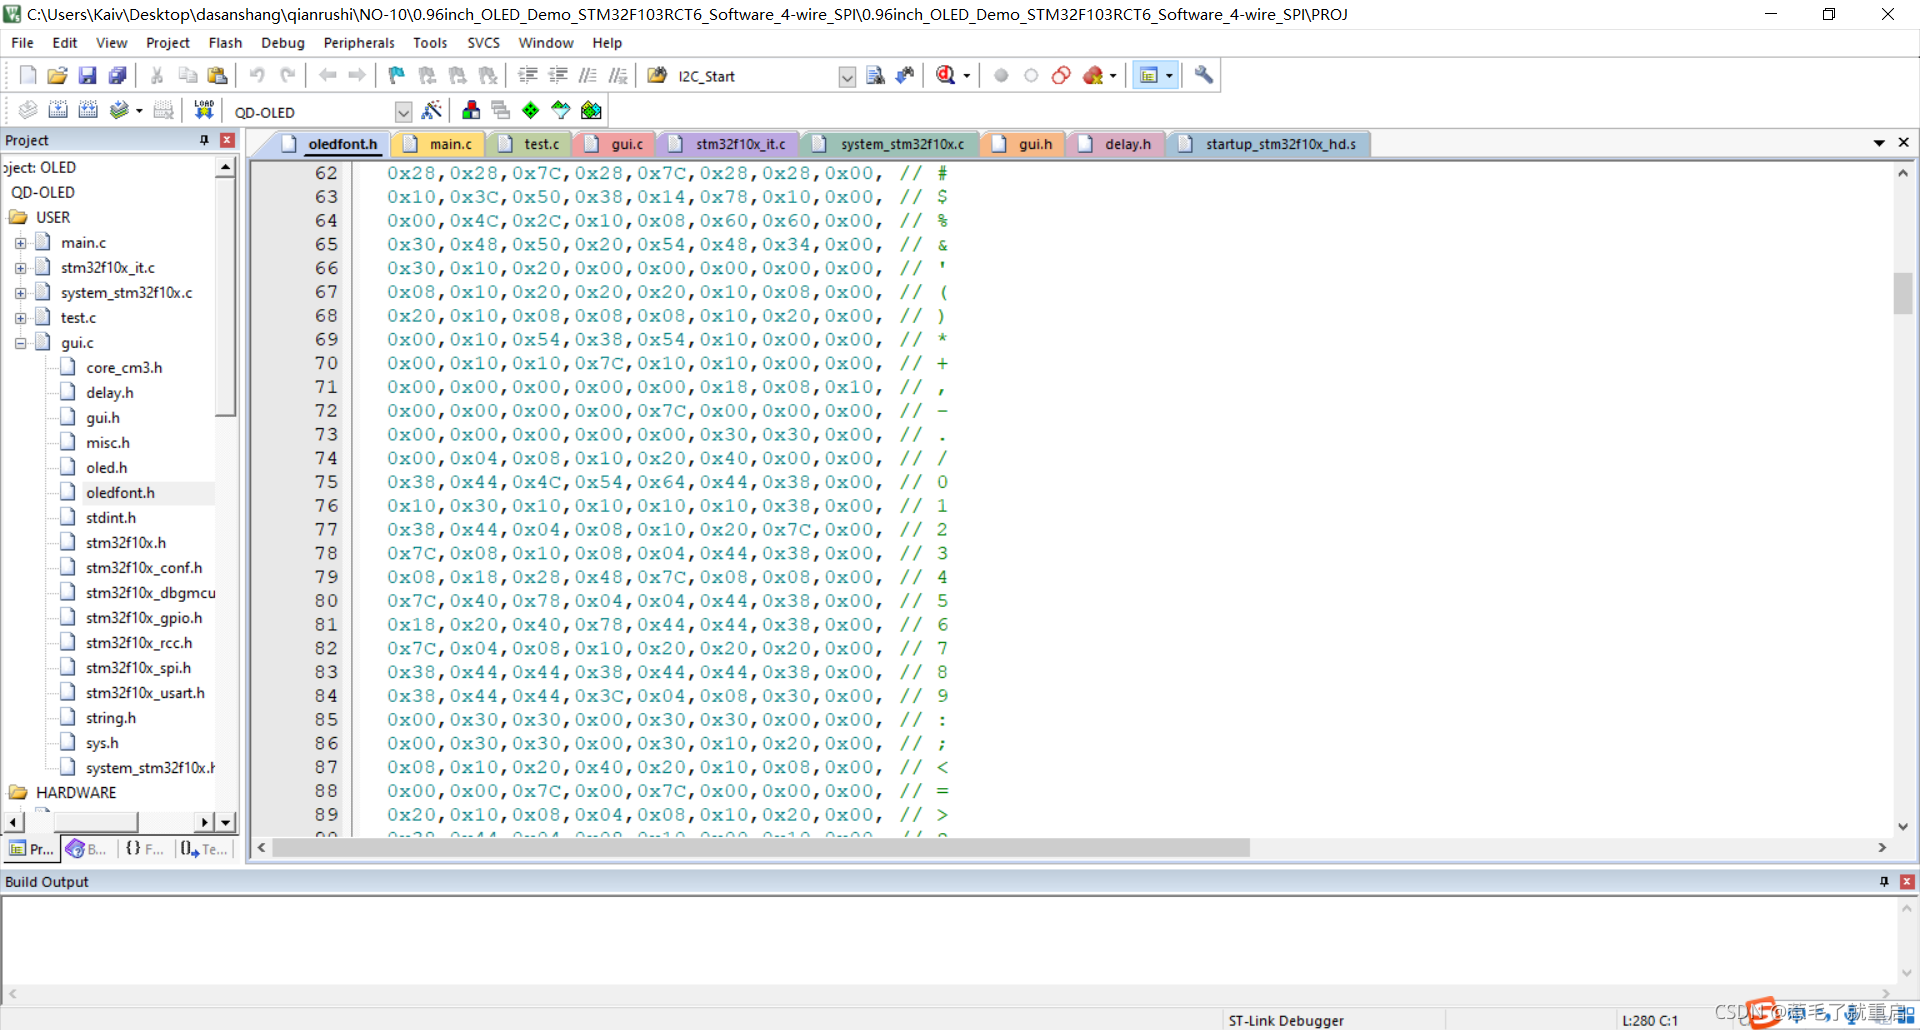1920x1030 pixels.
Task: Build target files icon
Action: (58, 110)
